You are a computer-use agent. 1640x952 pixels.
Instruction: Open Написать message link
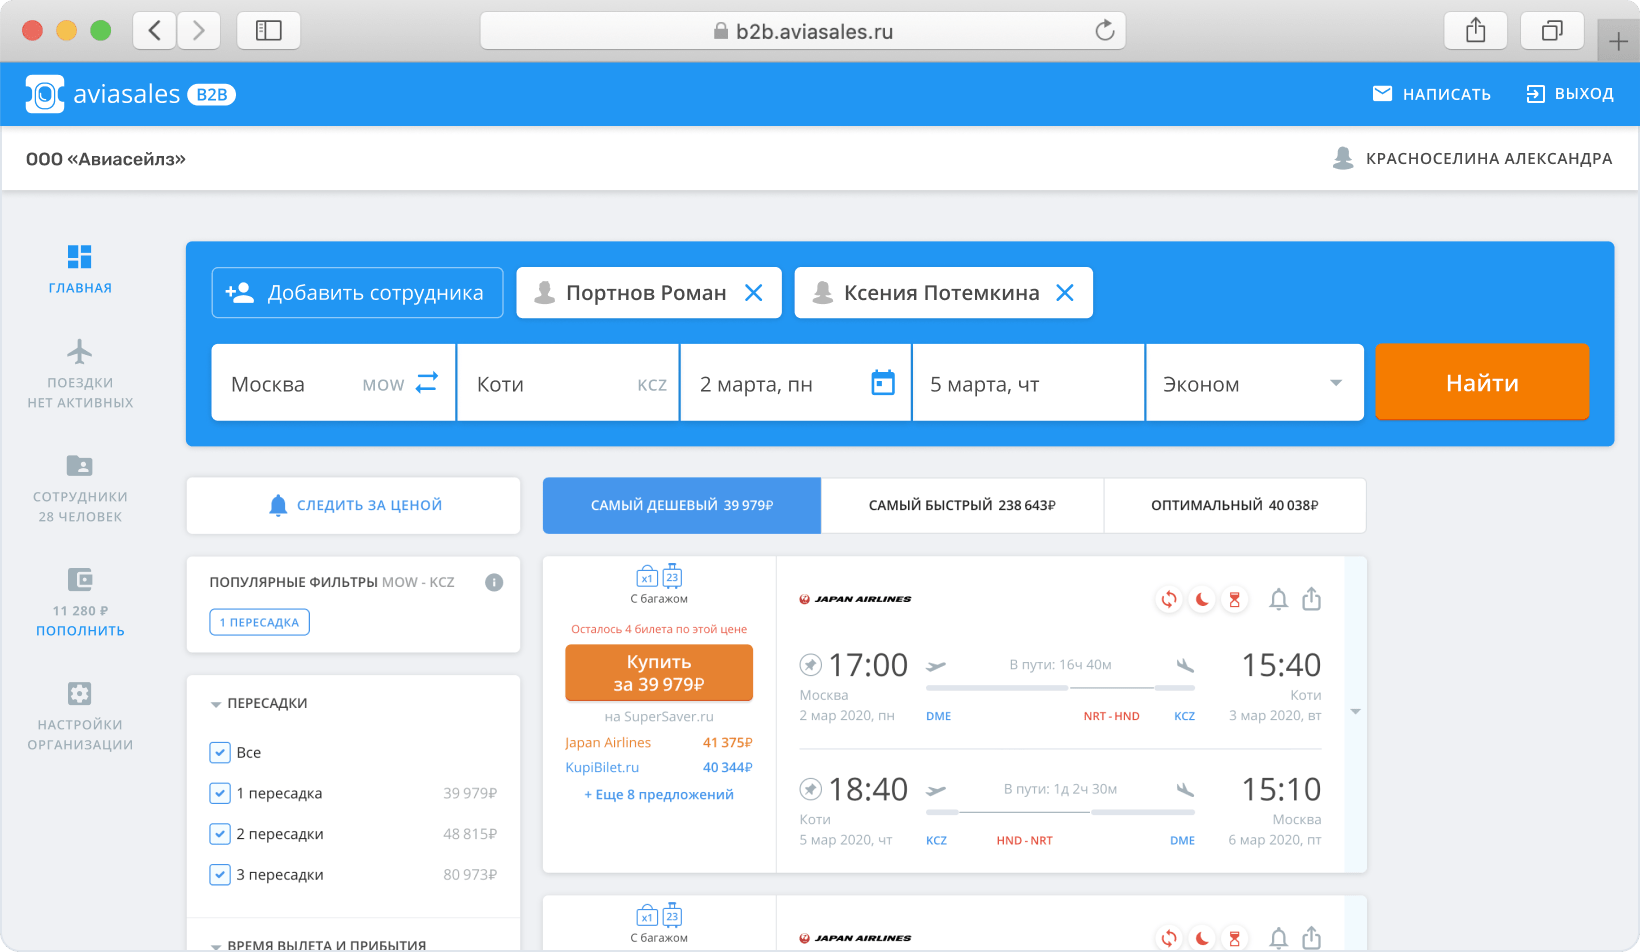(1431, 94)
